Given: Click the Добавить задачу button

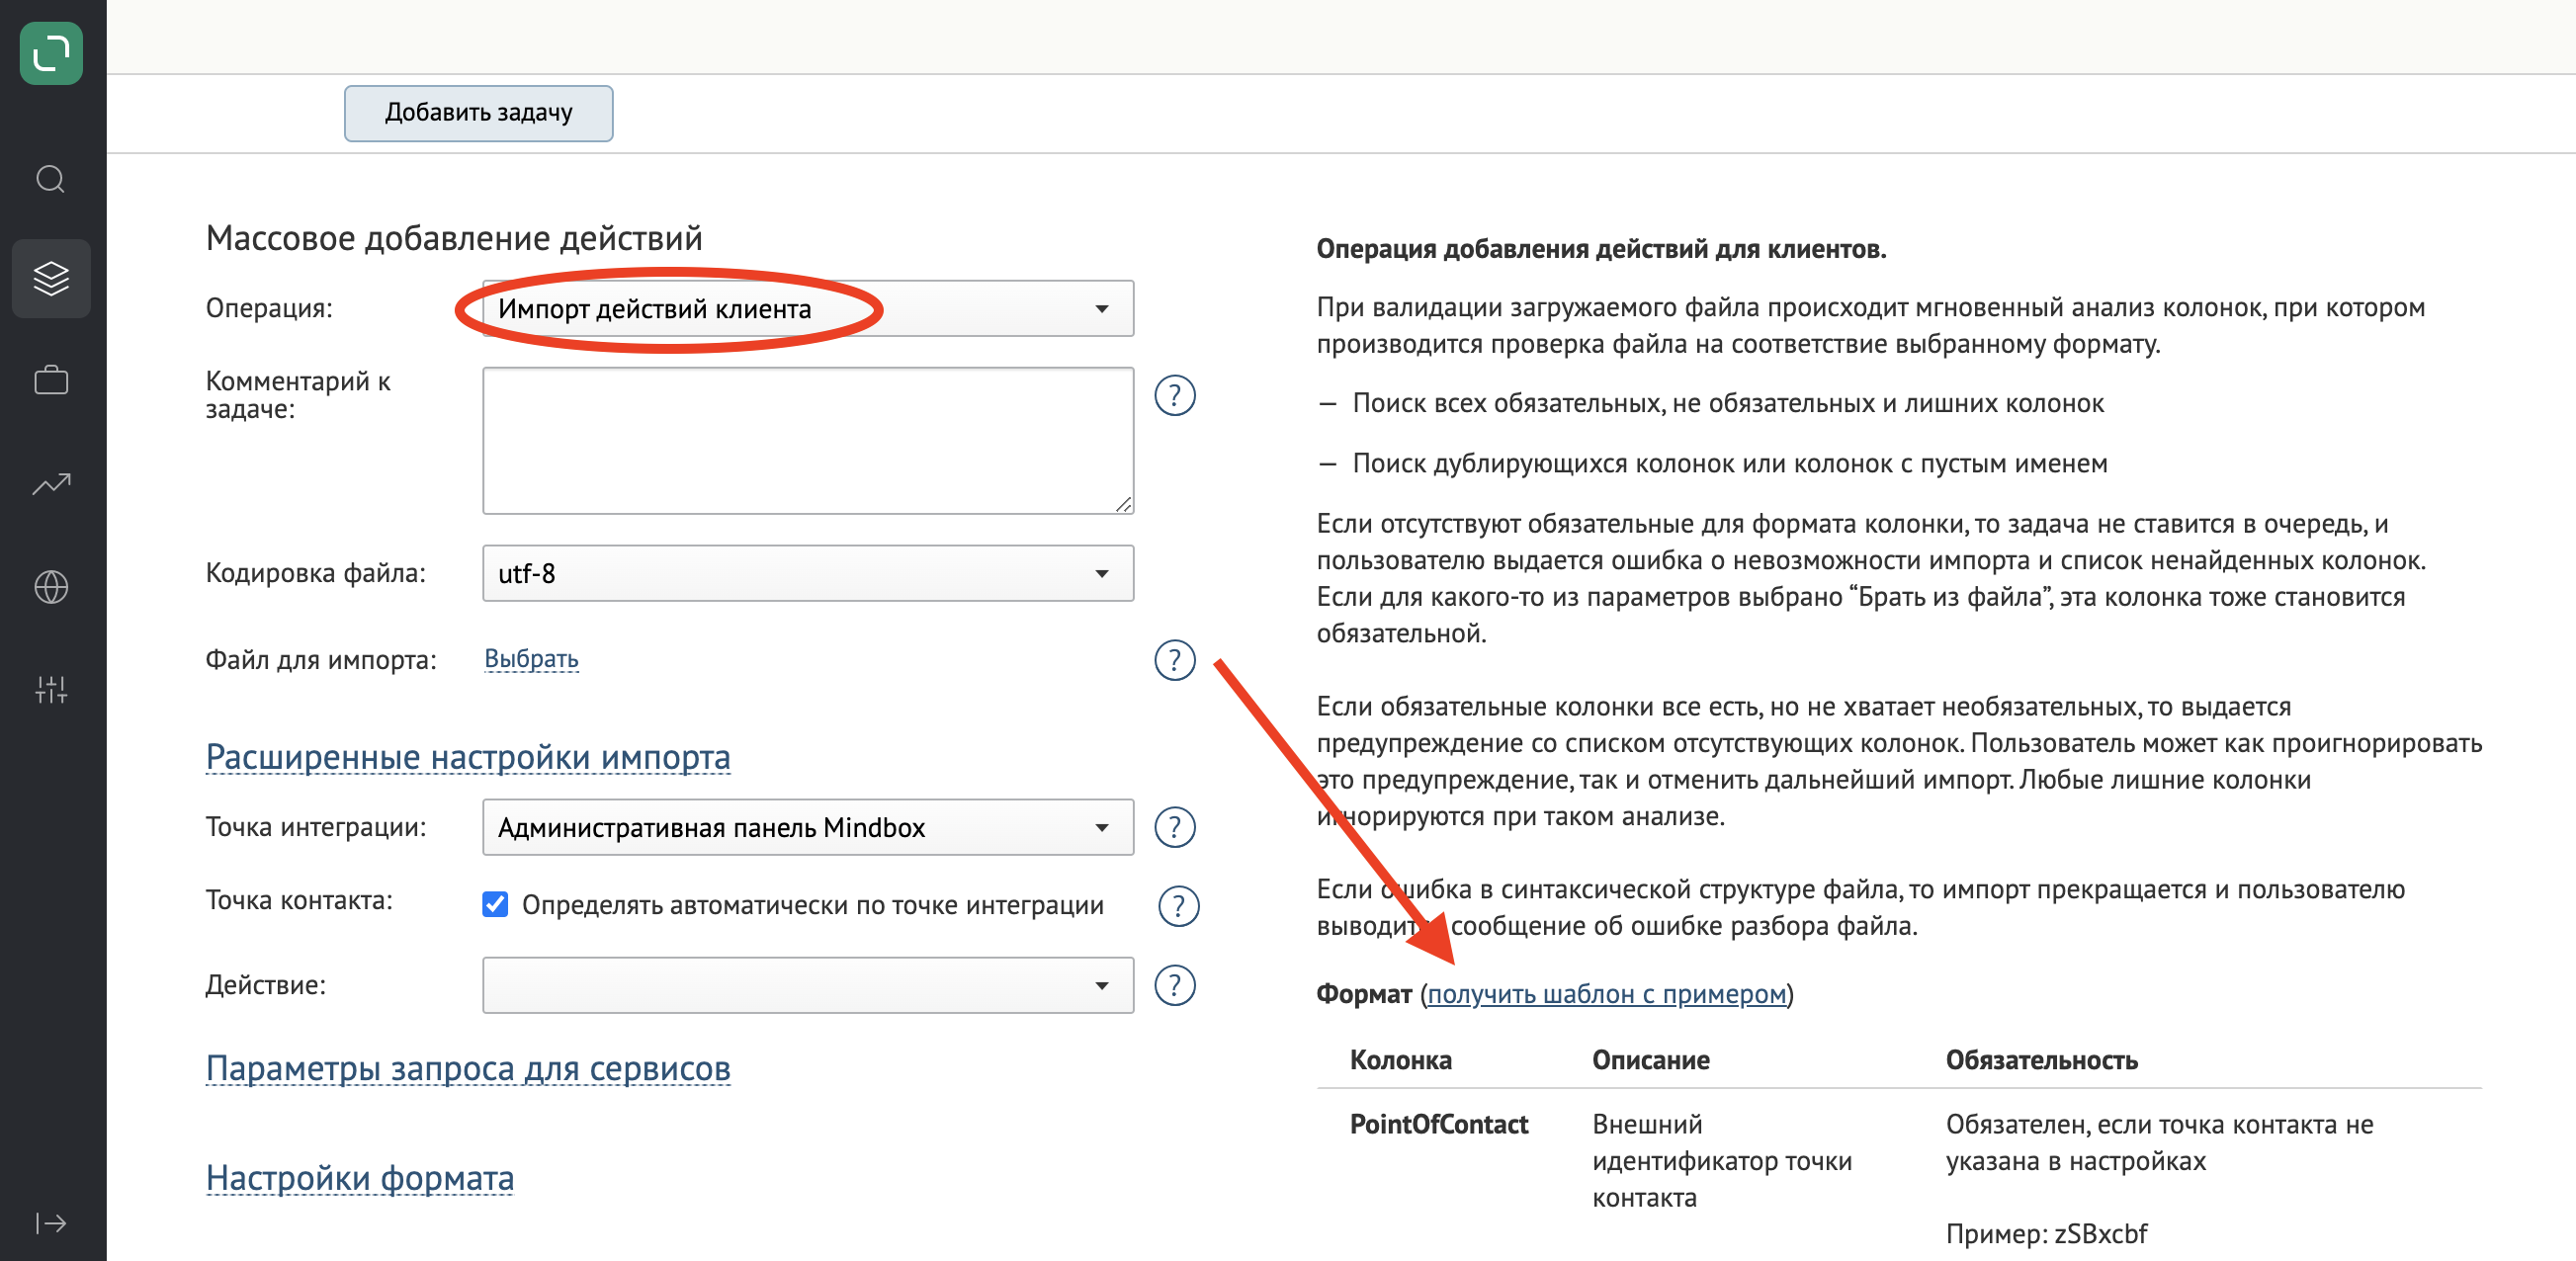Looking at the screenshot, I should (479, 113).
